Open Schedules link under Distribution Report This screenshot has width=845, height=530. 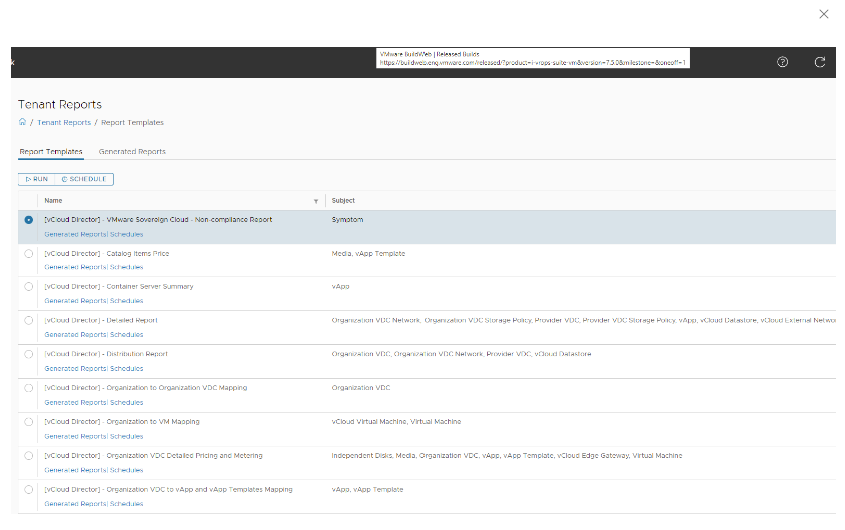(x=127, y=369)
